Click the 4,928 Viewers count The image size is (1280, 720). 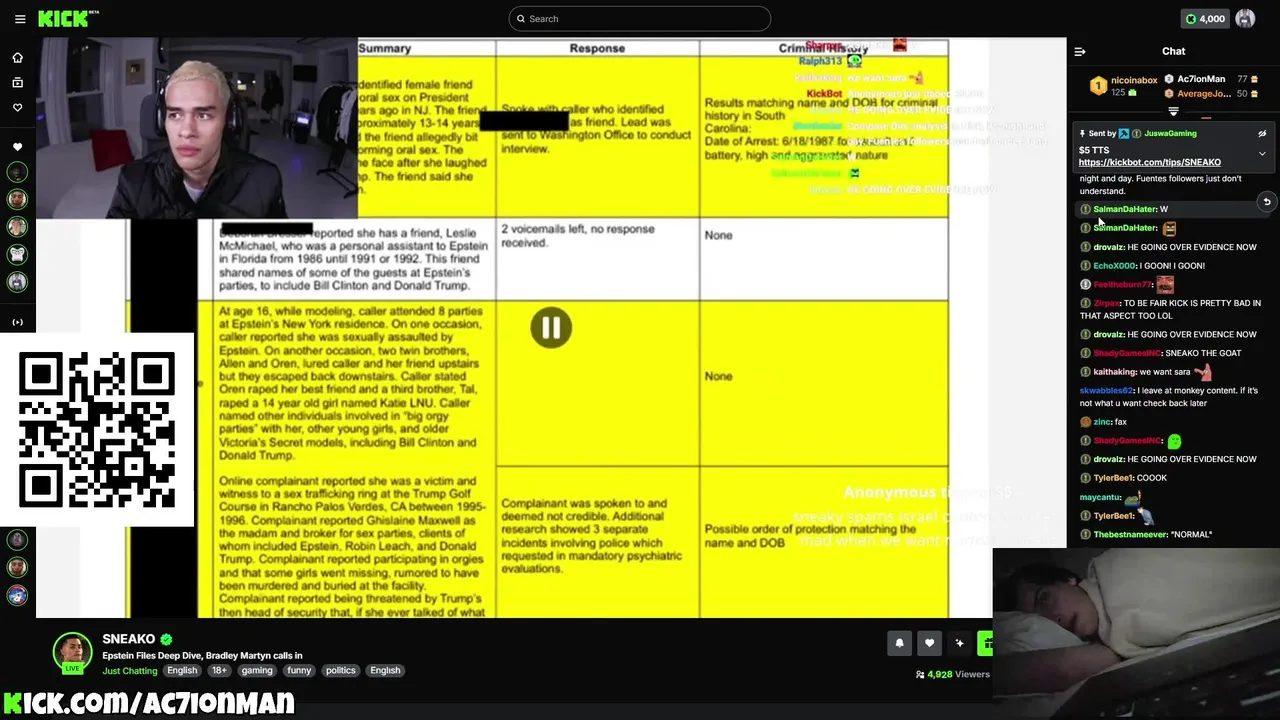953,675
